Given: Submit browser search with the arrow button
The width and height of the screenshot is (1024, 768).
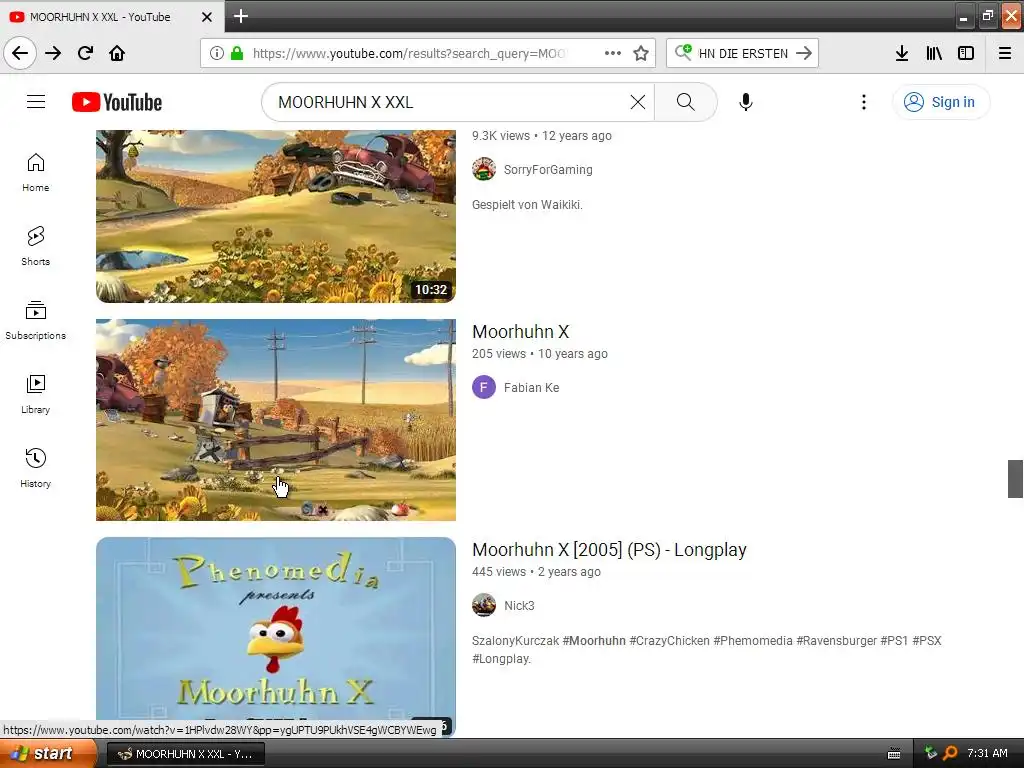Looking at the screenshot, I should point(804,53).
